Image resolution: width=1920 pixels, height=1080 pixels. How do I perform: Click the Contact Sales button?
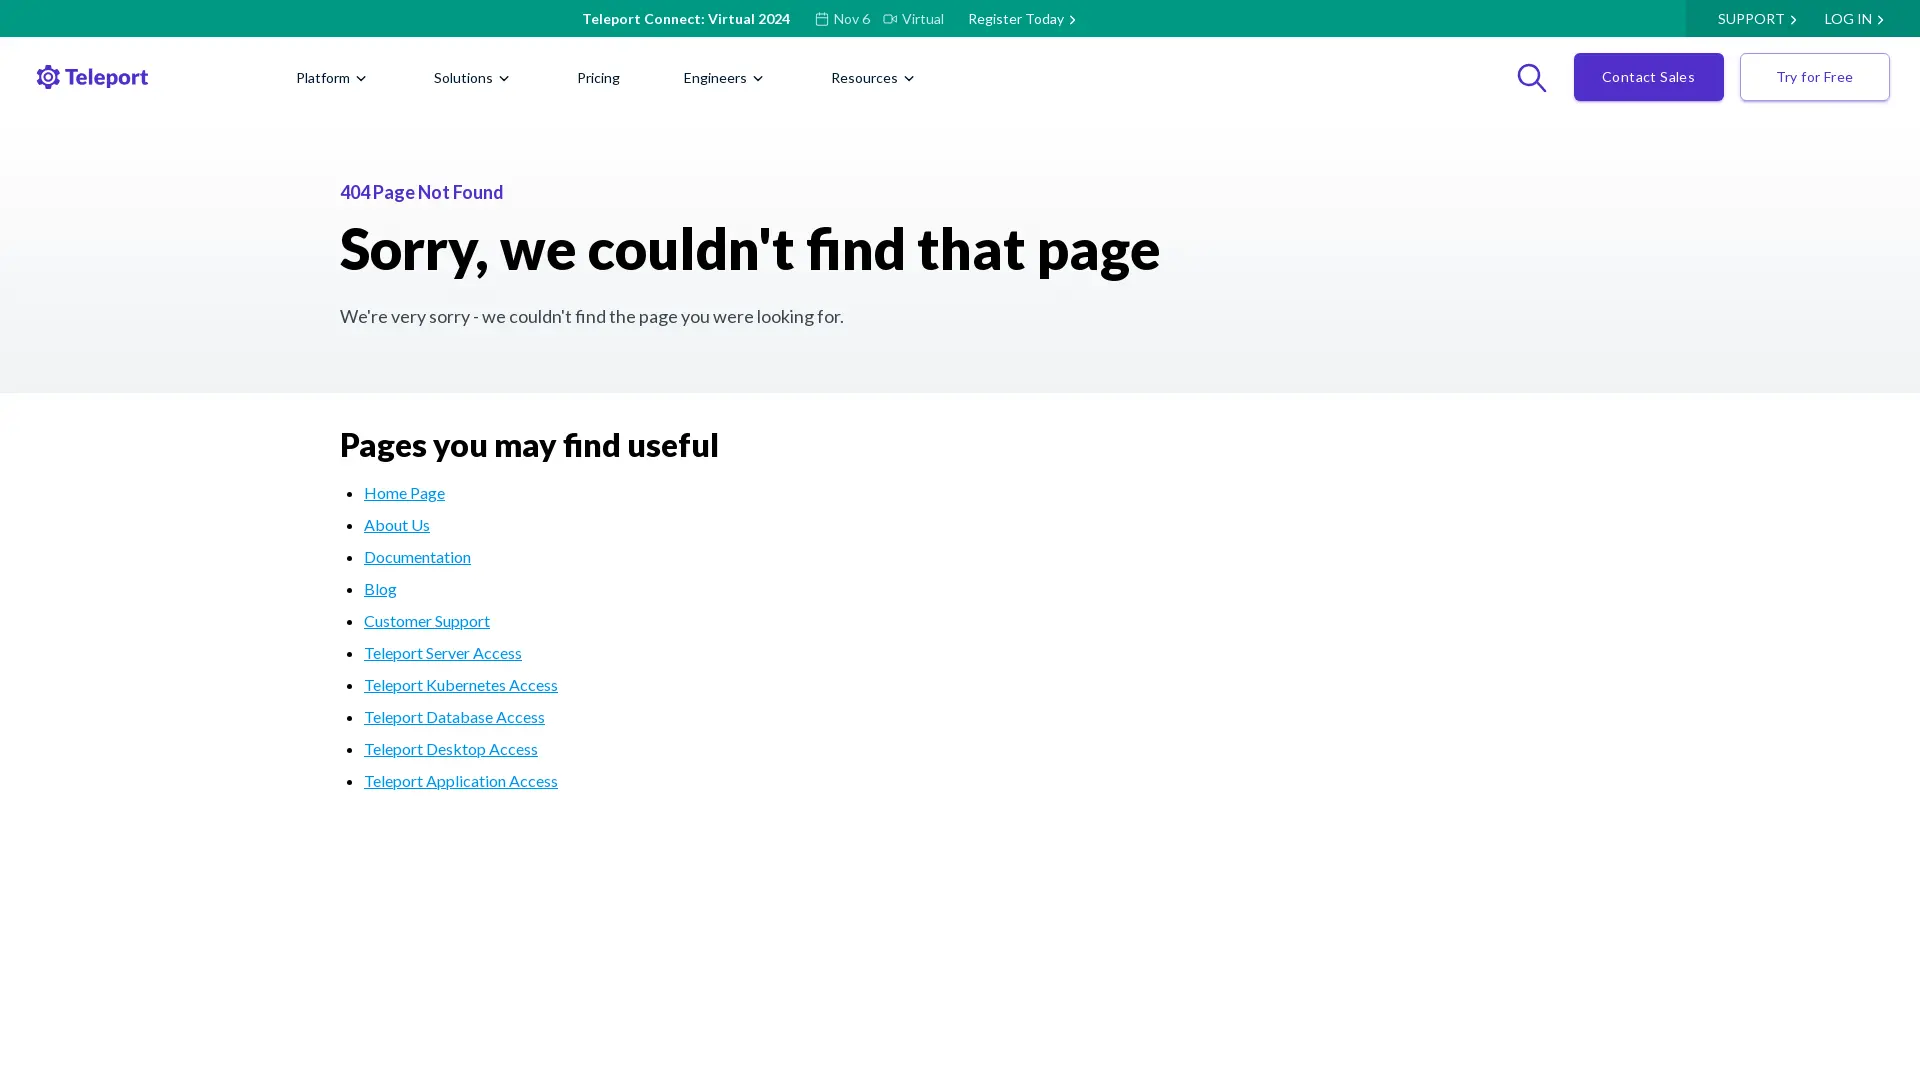(1648, 77)
